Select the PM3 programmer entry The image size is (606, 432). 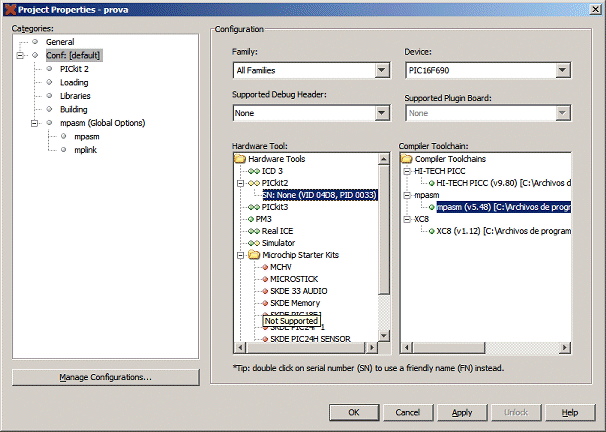[x=263, y=219]
